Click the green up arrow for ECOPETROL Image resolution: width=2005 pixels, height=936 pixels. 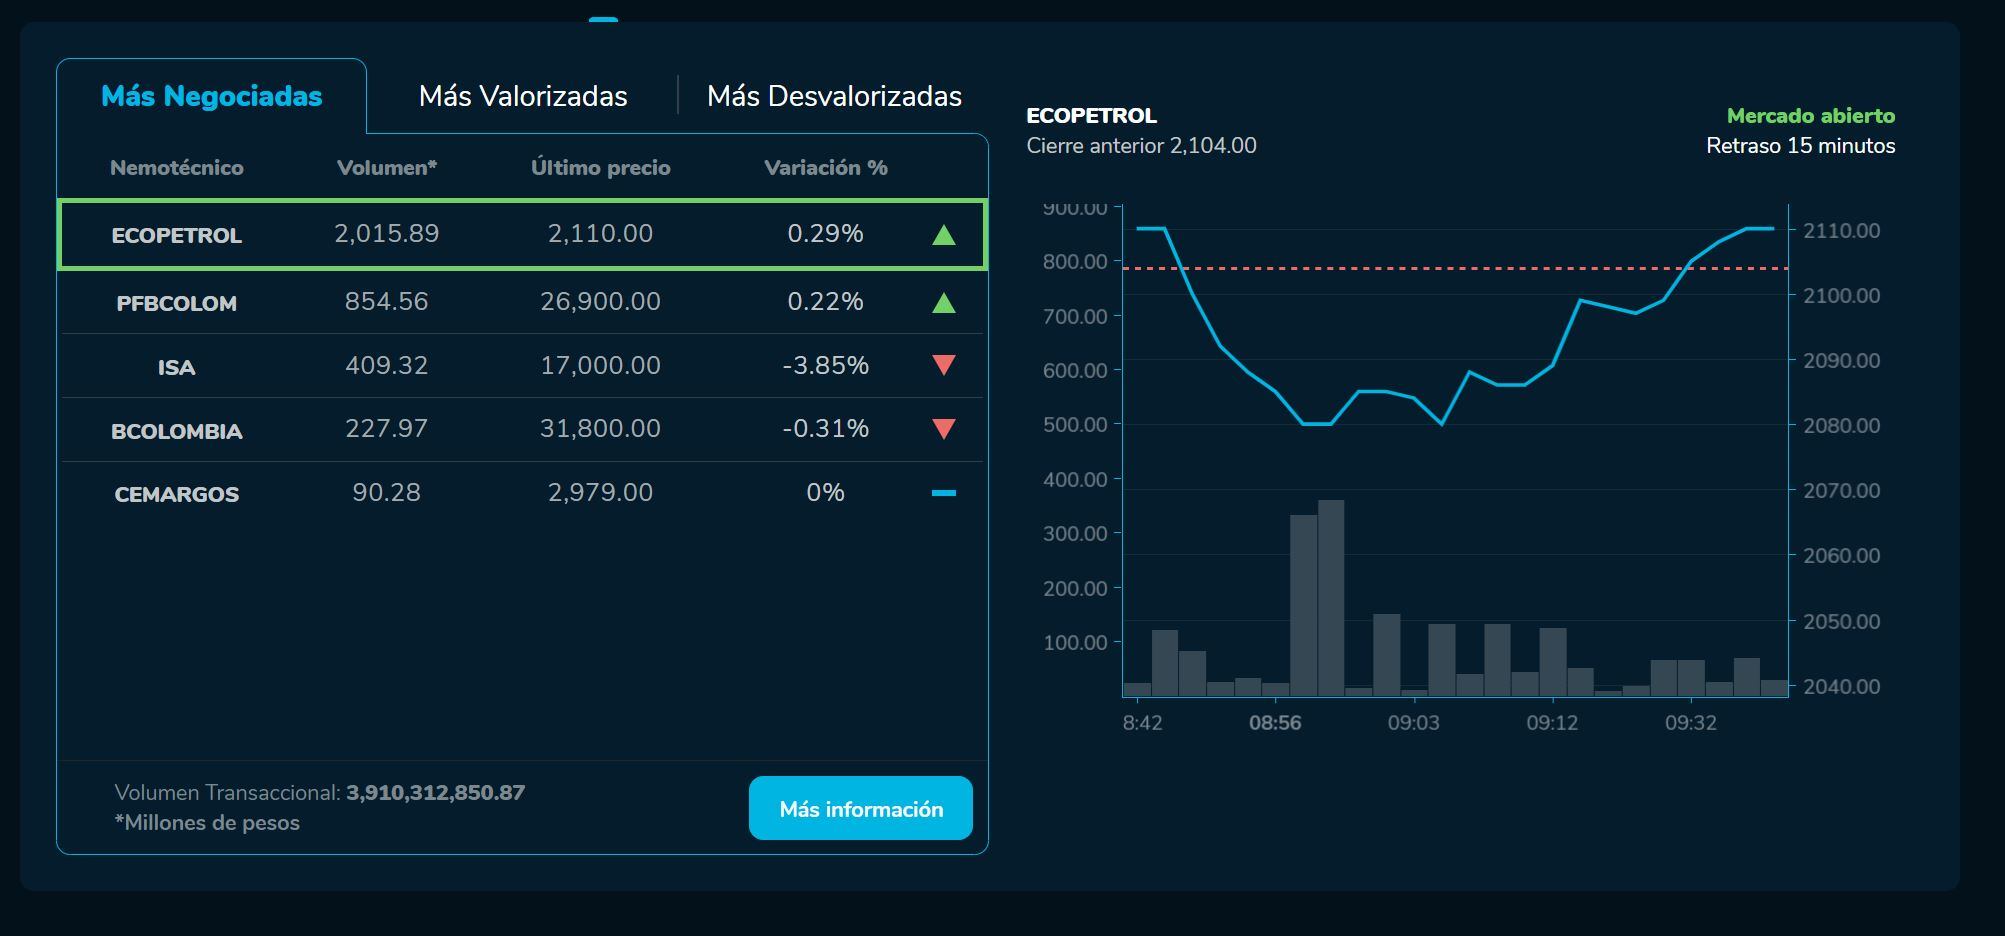tap(943, 235)
